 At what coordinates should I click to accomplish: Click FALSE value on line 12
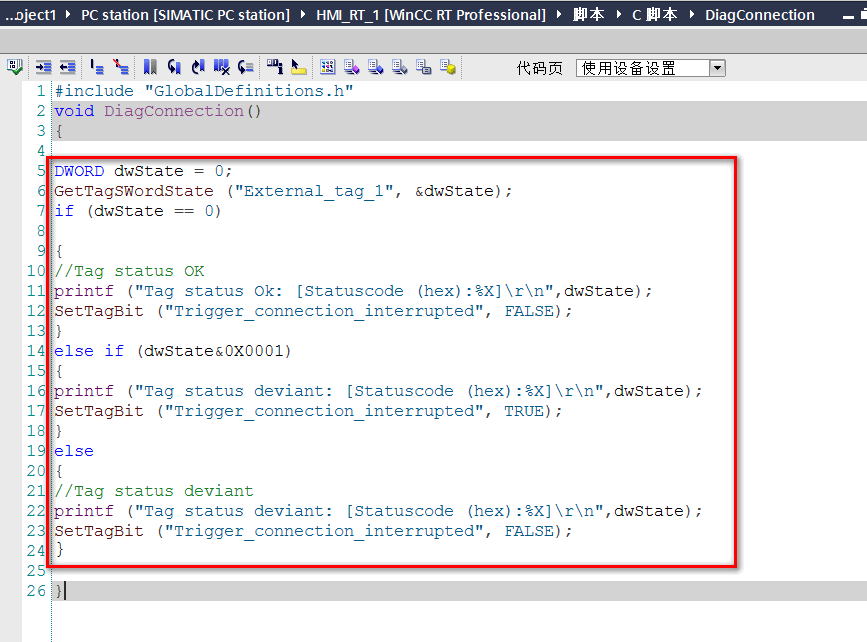pos(529,311)
